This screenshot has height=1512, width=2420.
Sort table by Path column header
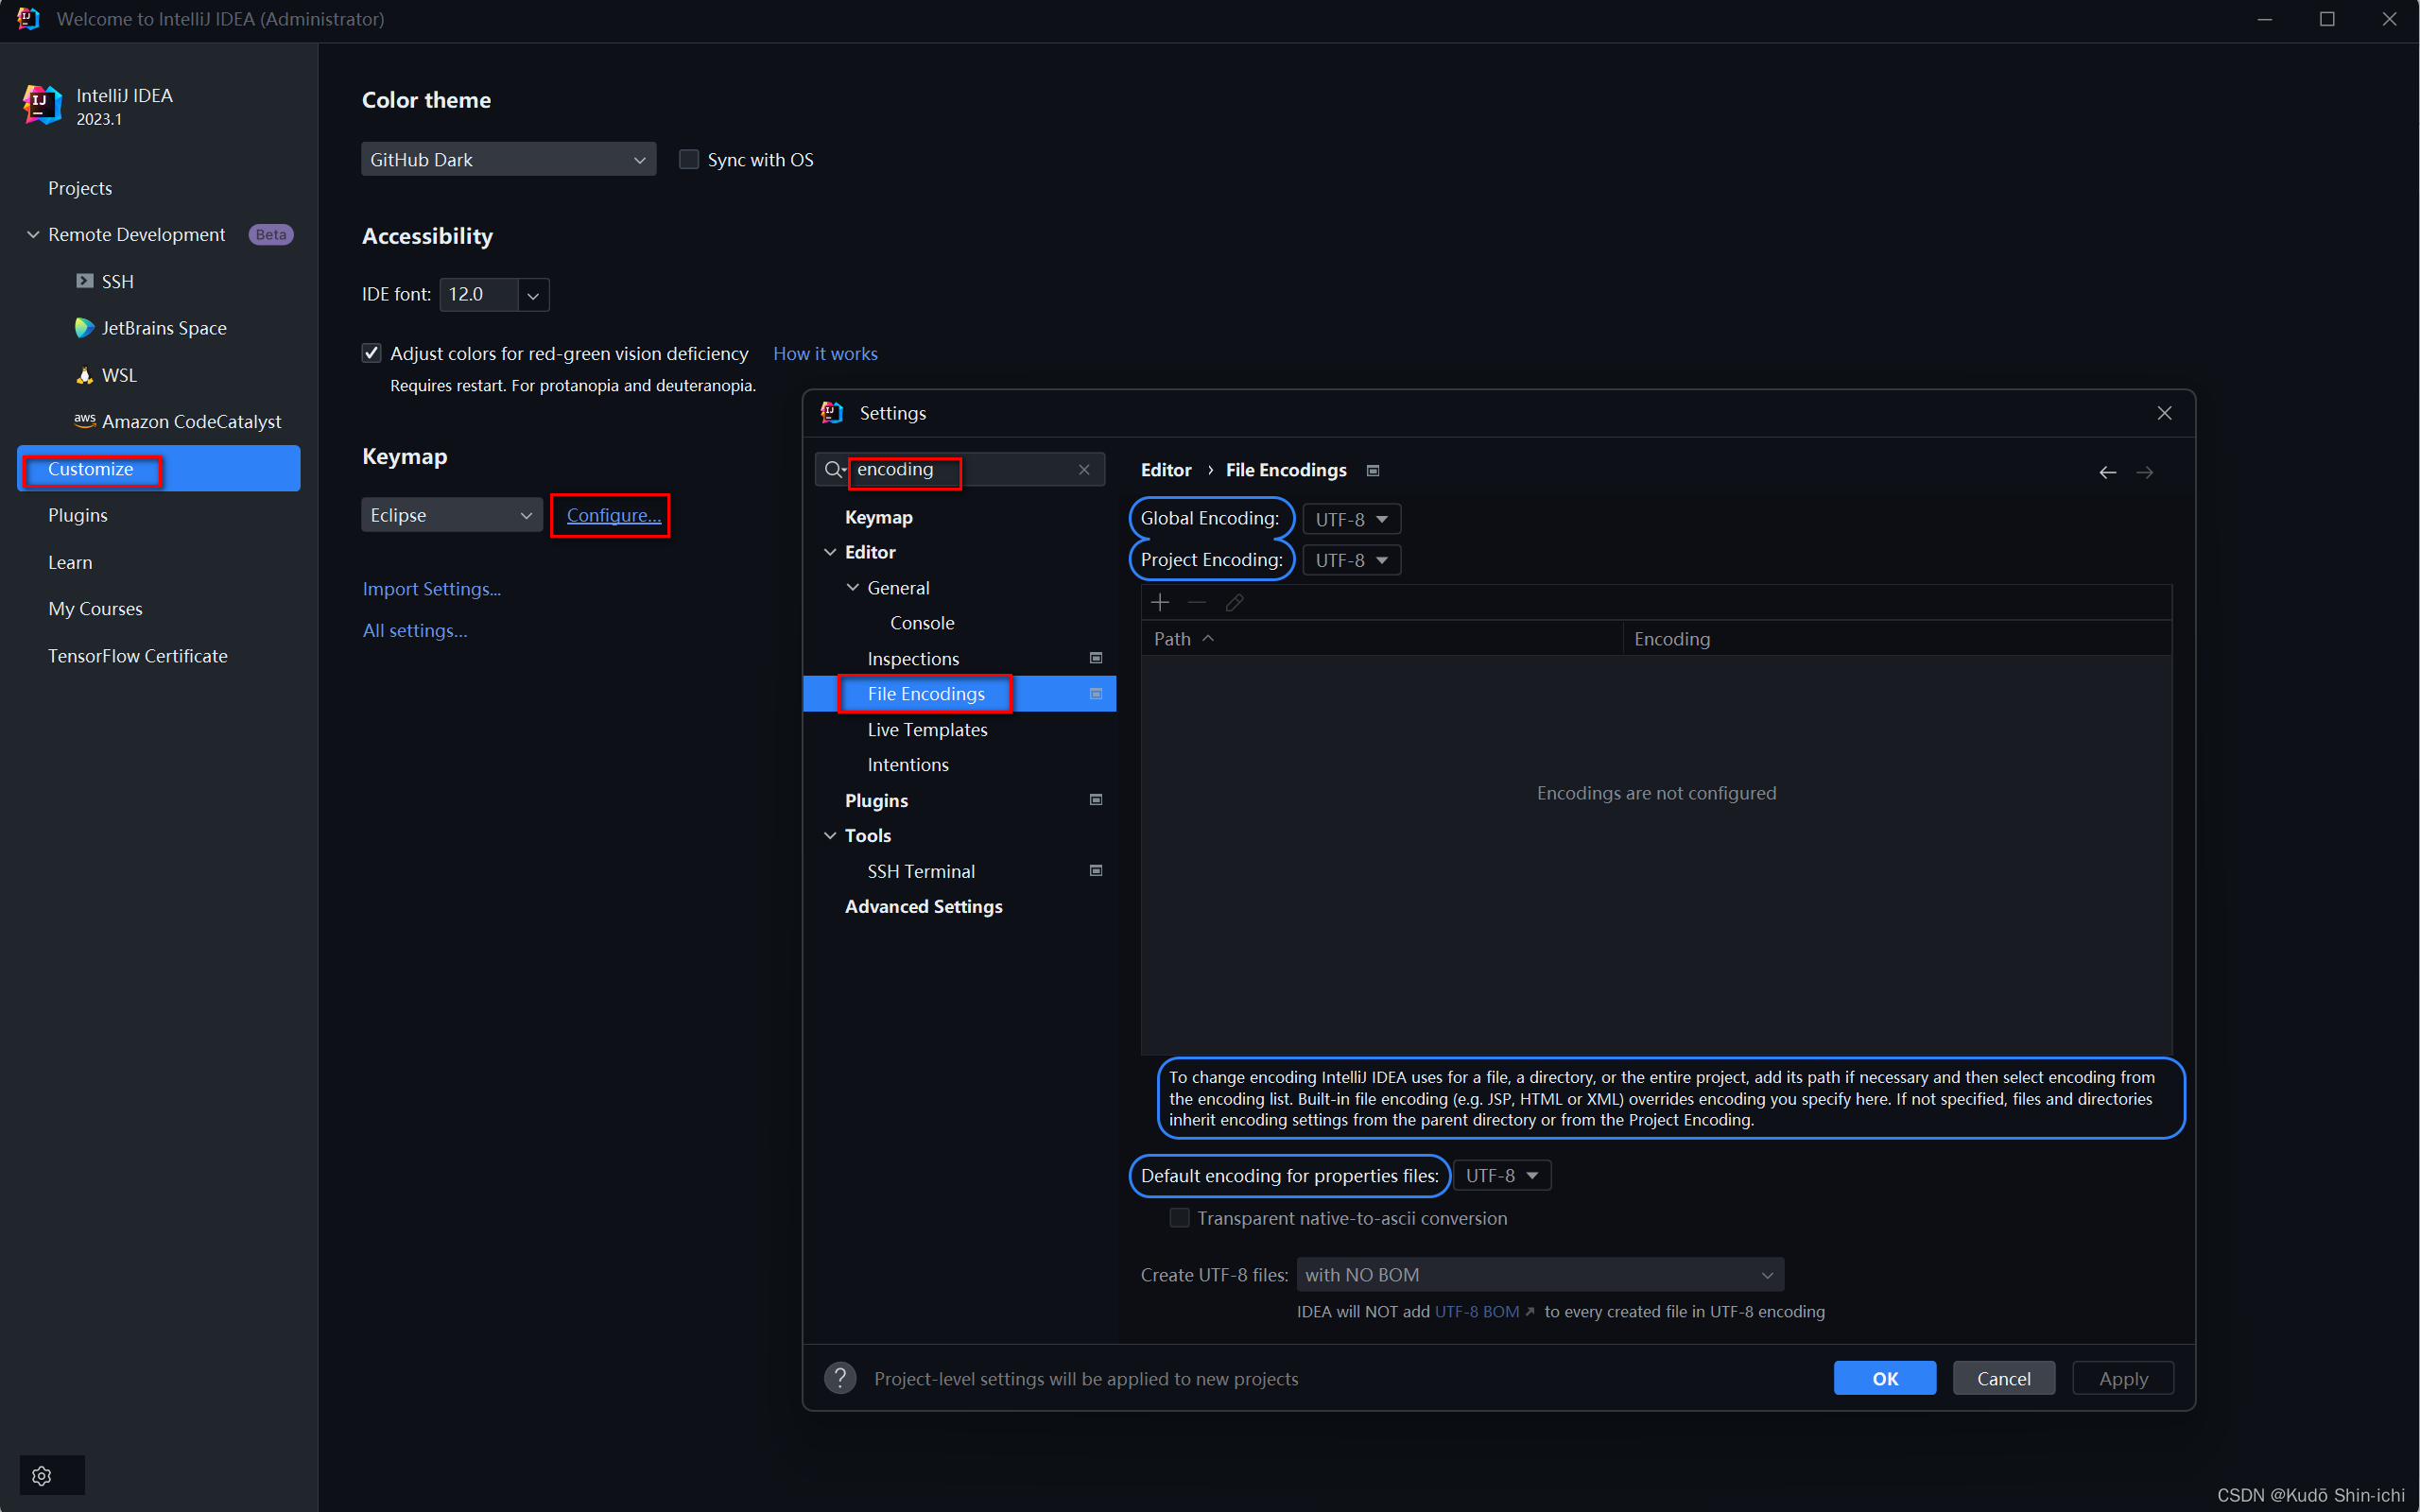pos(1381,639)
